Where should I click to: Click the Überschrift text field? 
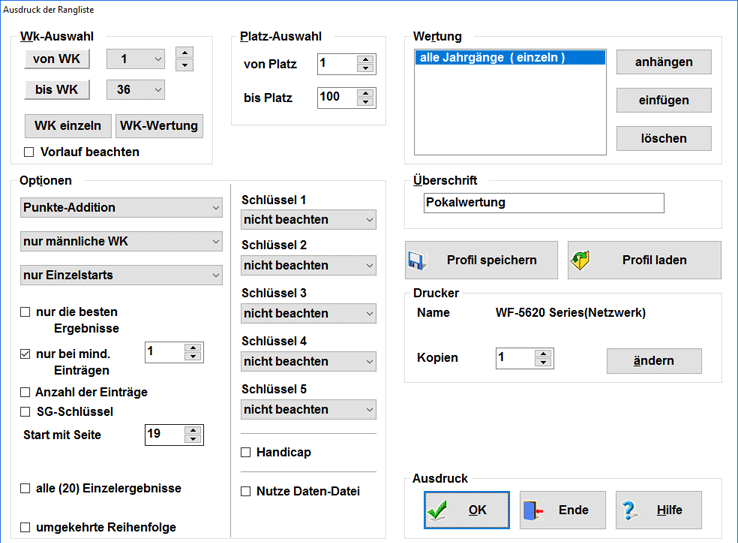(x=543, y=202)
